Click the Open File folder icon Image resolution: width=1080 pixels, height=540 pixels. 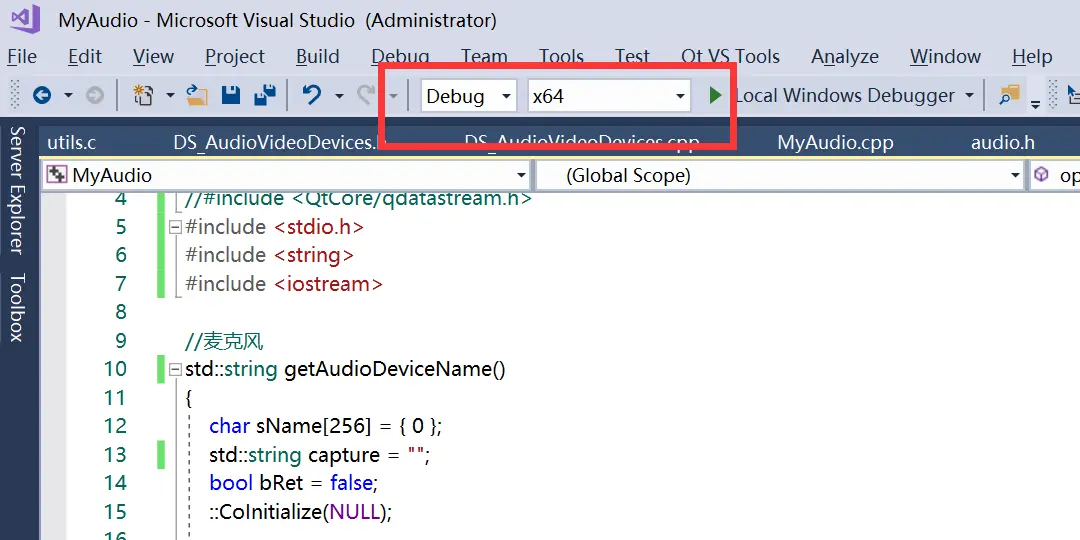(x=198, y=95)
